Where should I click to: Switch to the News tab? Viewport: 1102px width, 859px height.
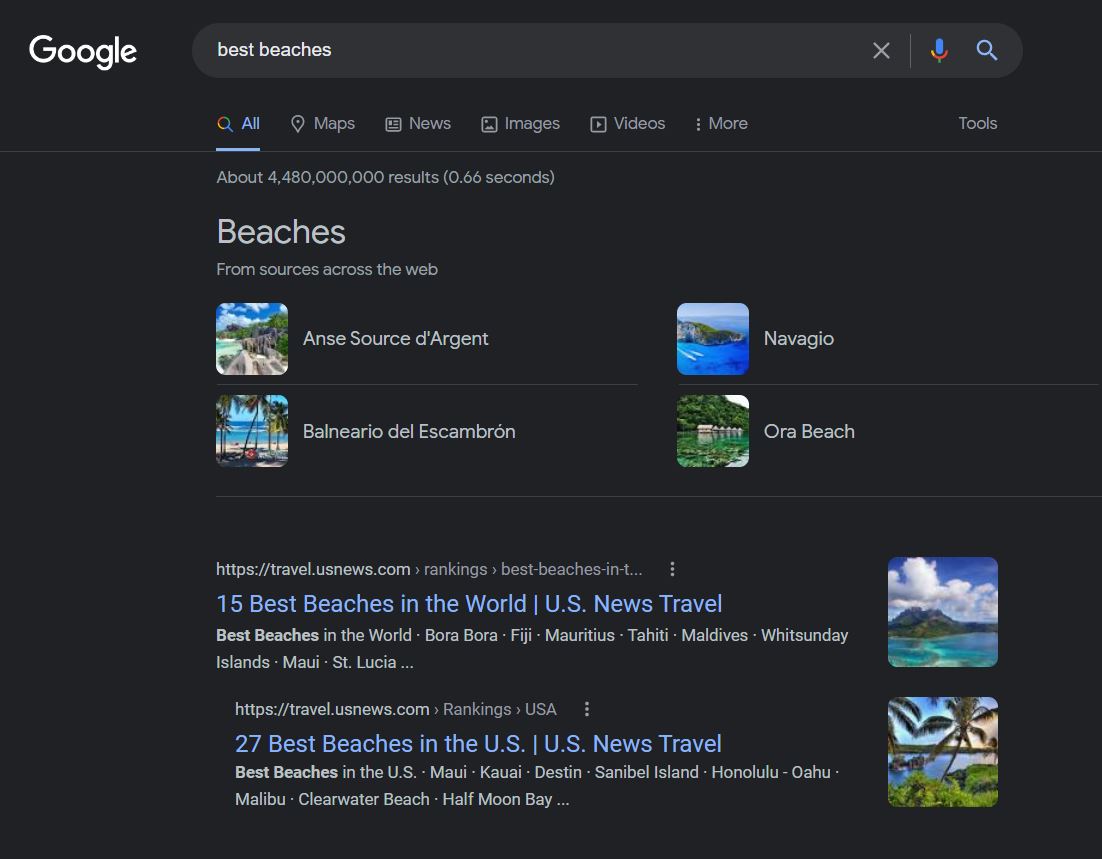coord(418,124)
